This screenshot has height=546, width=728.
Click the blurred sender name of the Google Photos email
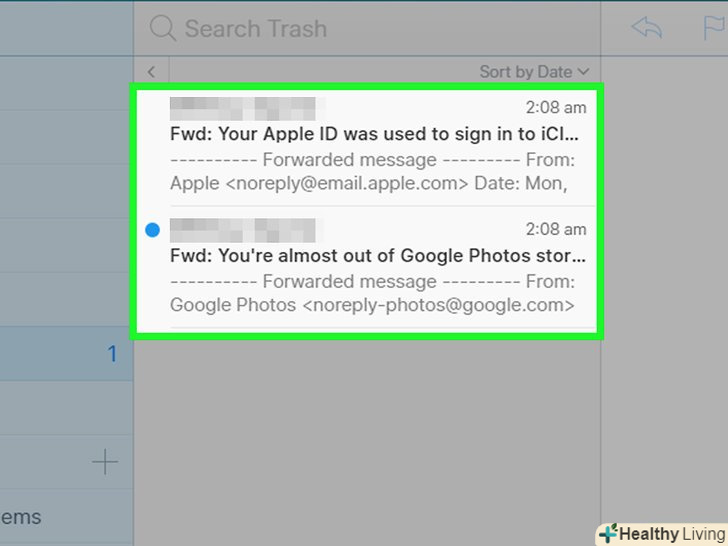pyautogui.click(x=243, y=230)
